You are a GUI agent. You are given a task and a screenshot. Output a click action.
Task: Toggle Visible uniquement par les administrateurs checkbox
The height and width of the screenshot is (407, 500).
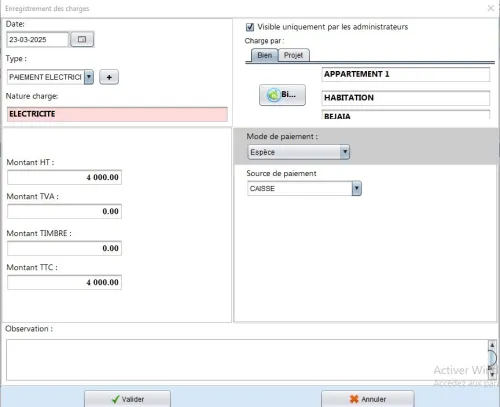(x=250, y=27)
